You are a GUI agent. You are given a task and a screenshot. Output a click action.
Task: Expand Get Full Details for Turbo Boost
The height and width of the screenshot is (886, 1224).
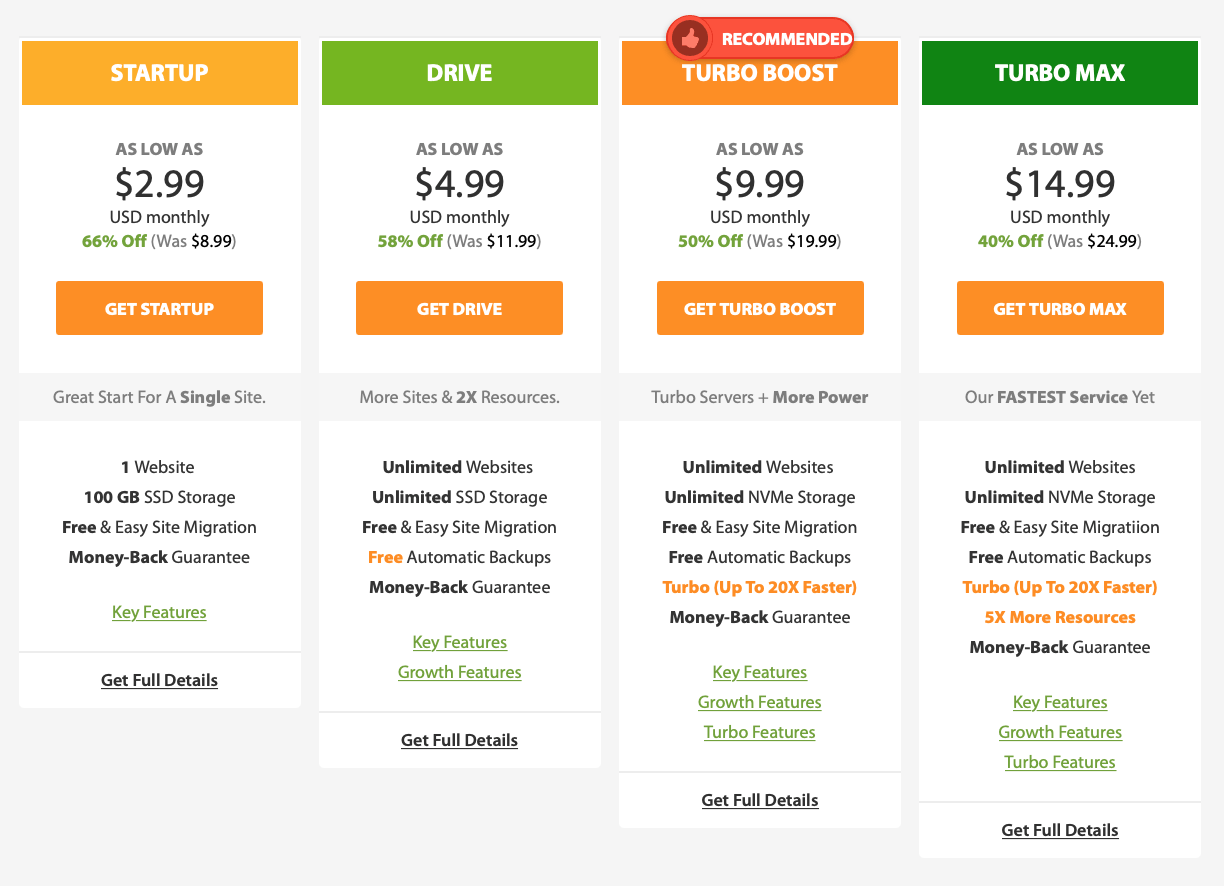760,799
